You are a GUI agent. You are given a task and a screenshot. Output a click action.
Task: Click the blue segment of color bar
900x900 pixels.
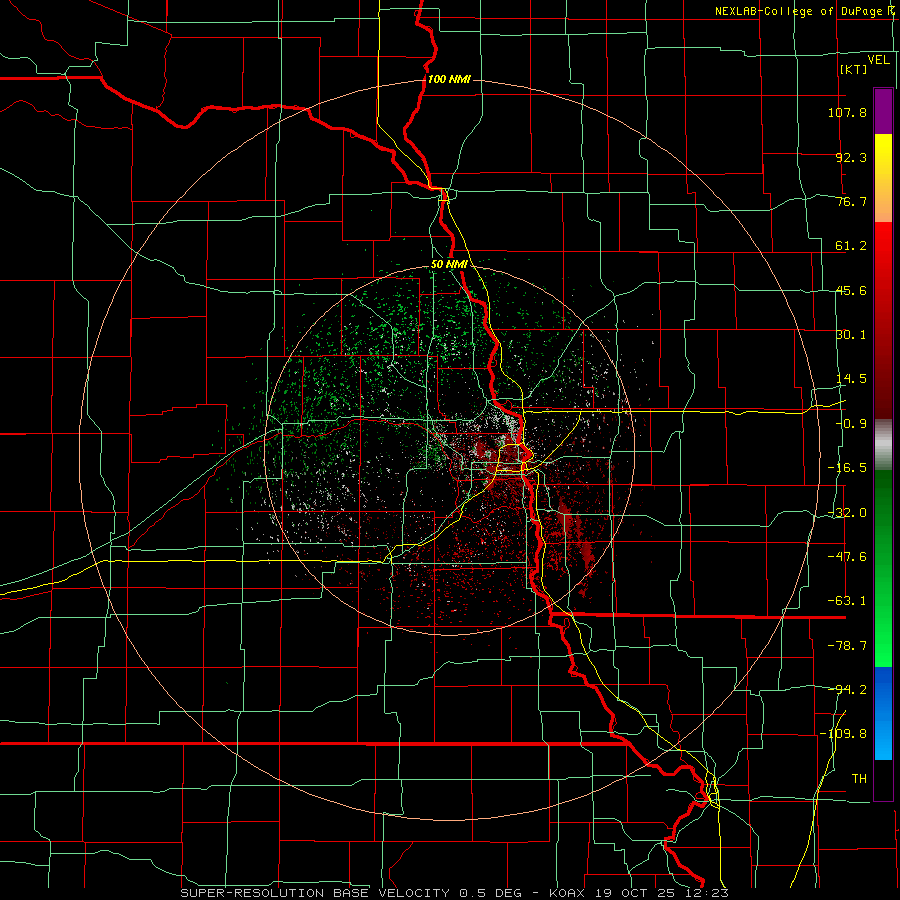coord(883,713)
